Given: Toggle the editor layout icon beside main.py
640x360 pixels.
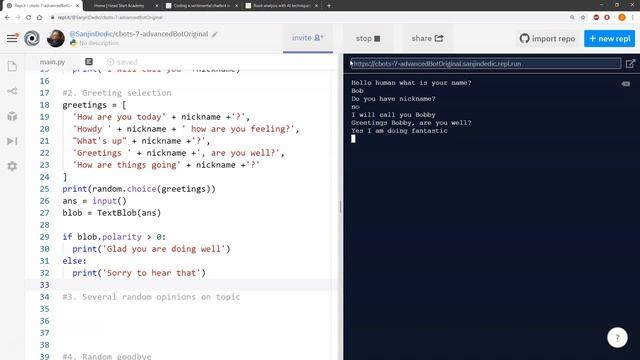Looking at the screenshot, I should click(x=89, y=62).
